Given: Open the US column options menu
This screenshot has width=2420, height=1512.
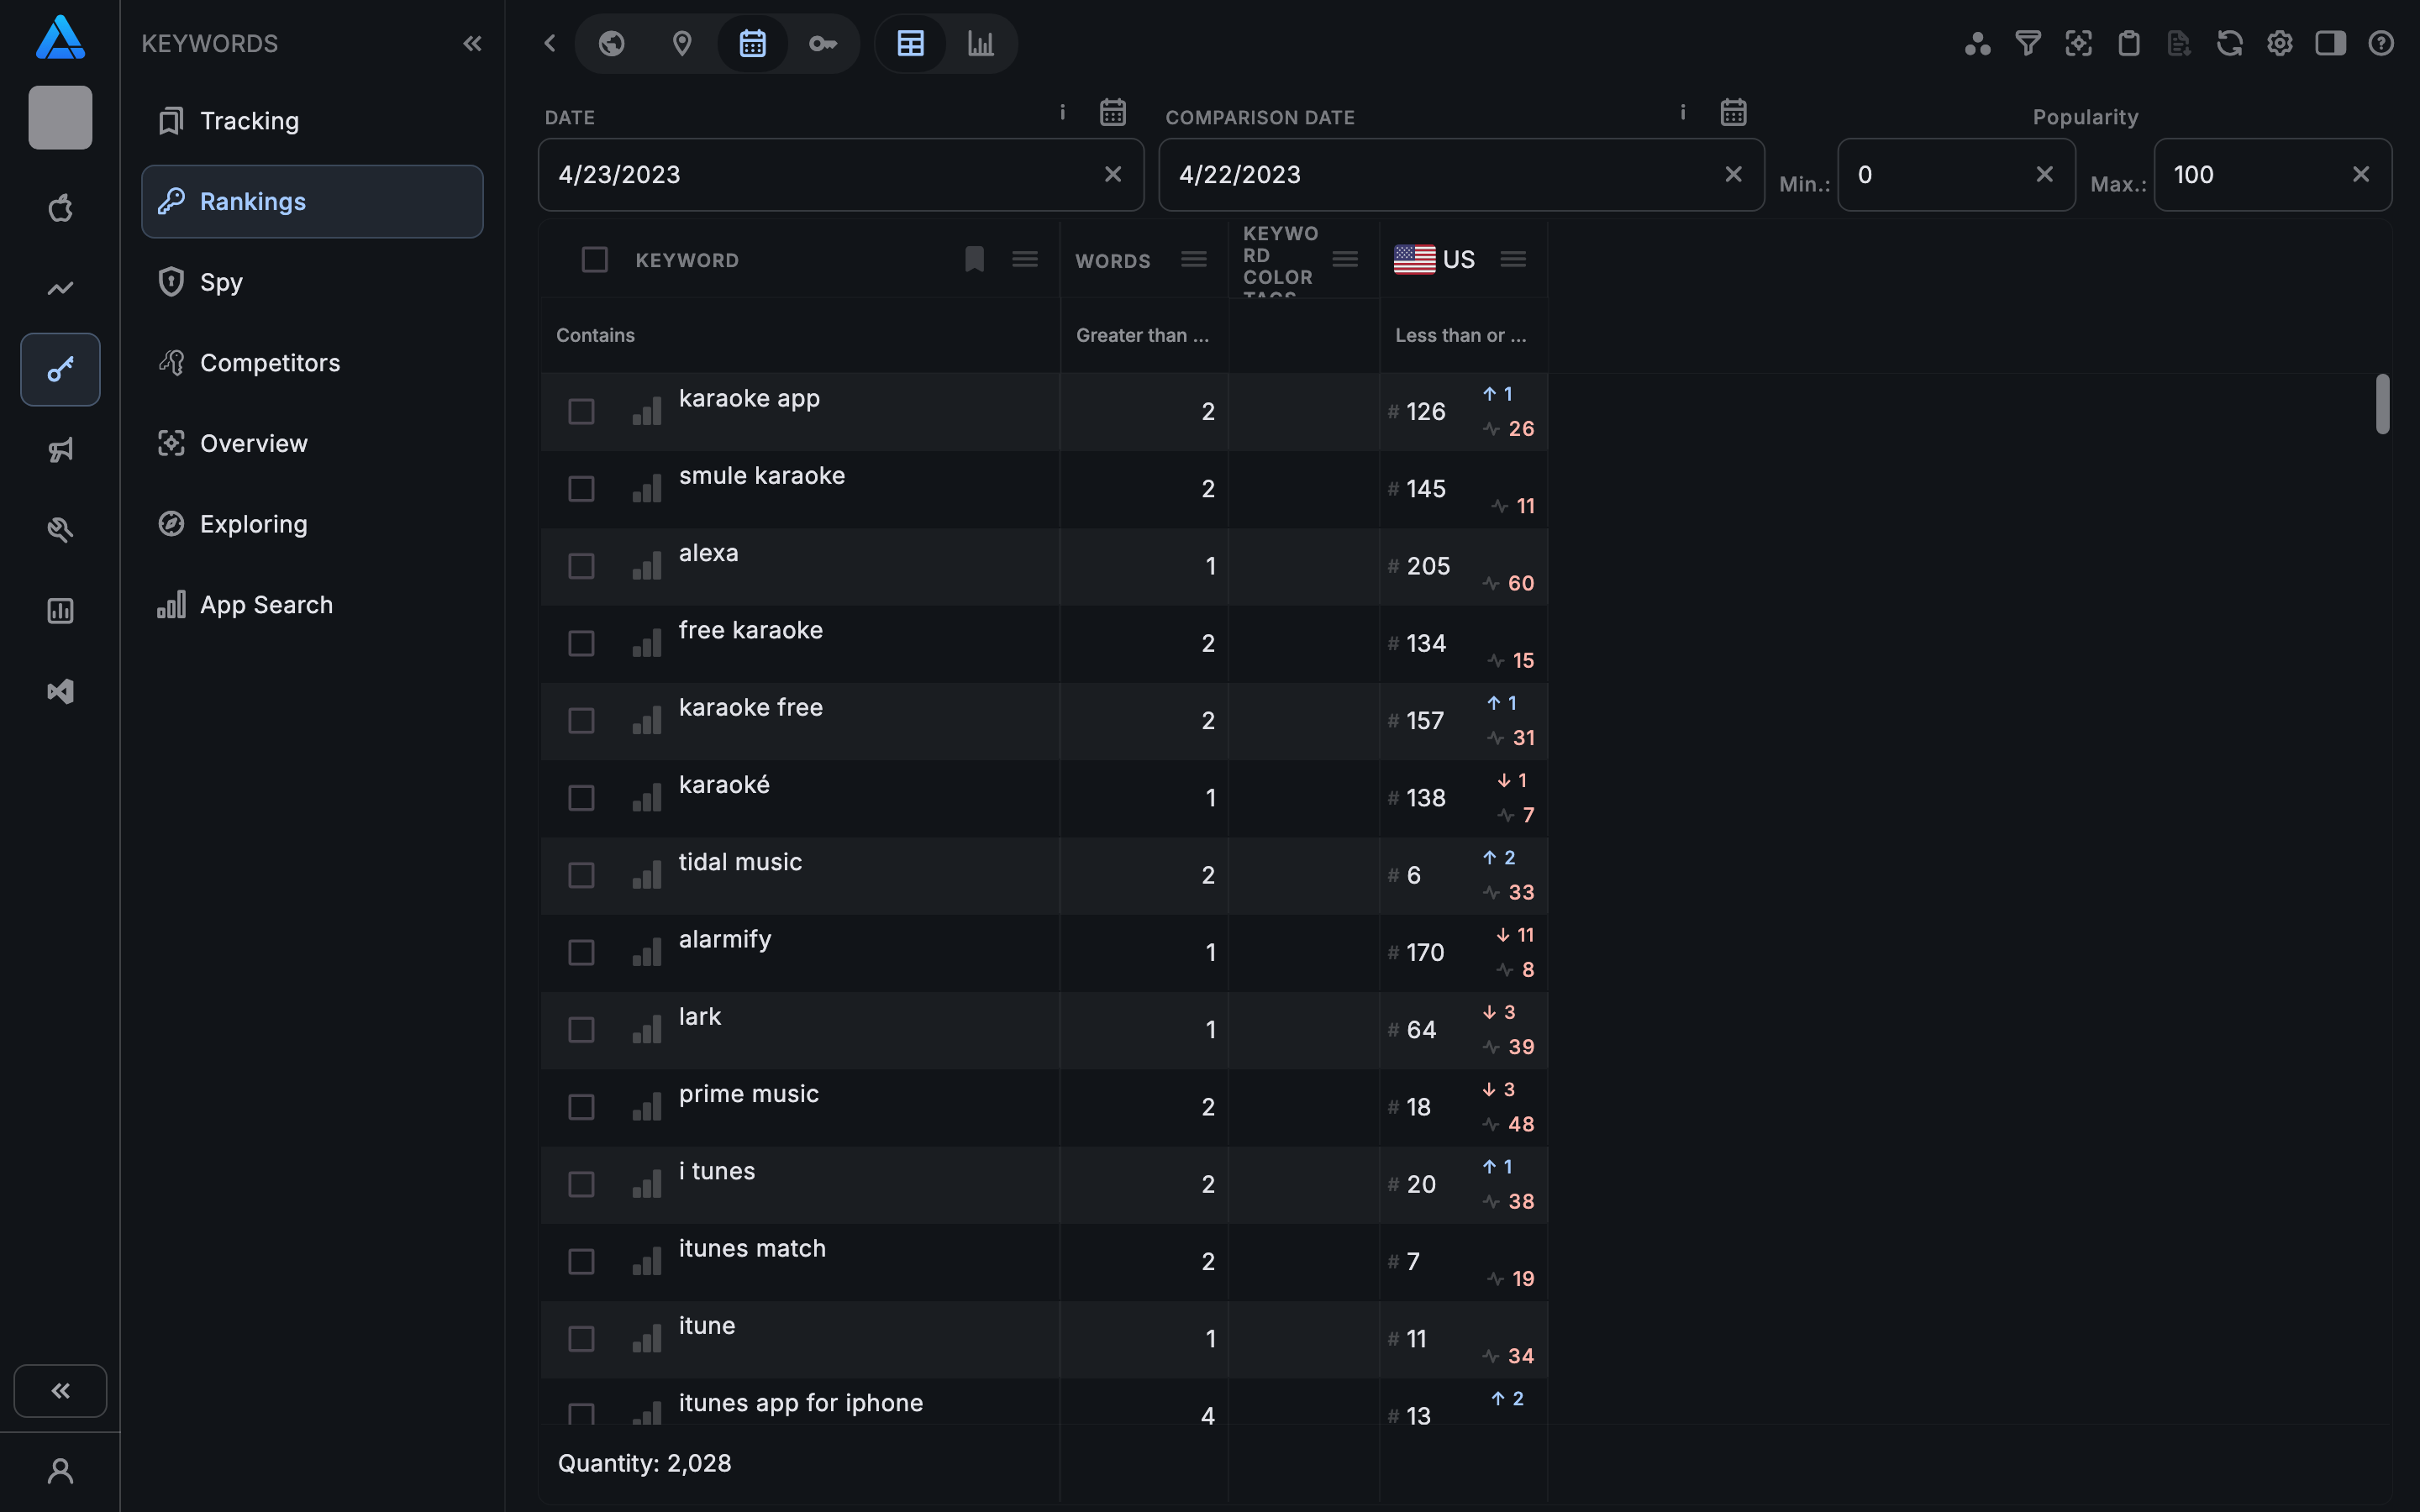Looking at the screenshot, I should tap(1513, 260).
